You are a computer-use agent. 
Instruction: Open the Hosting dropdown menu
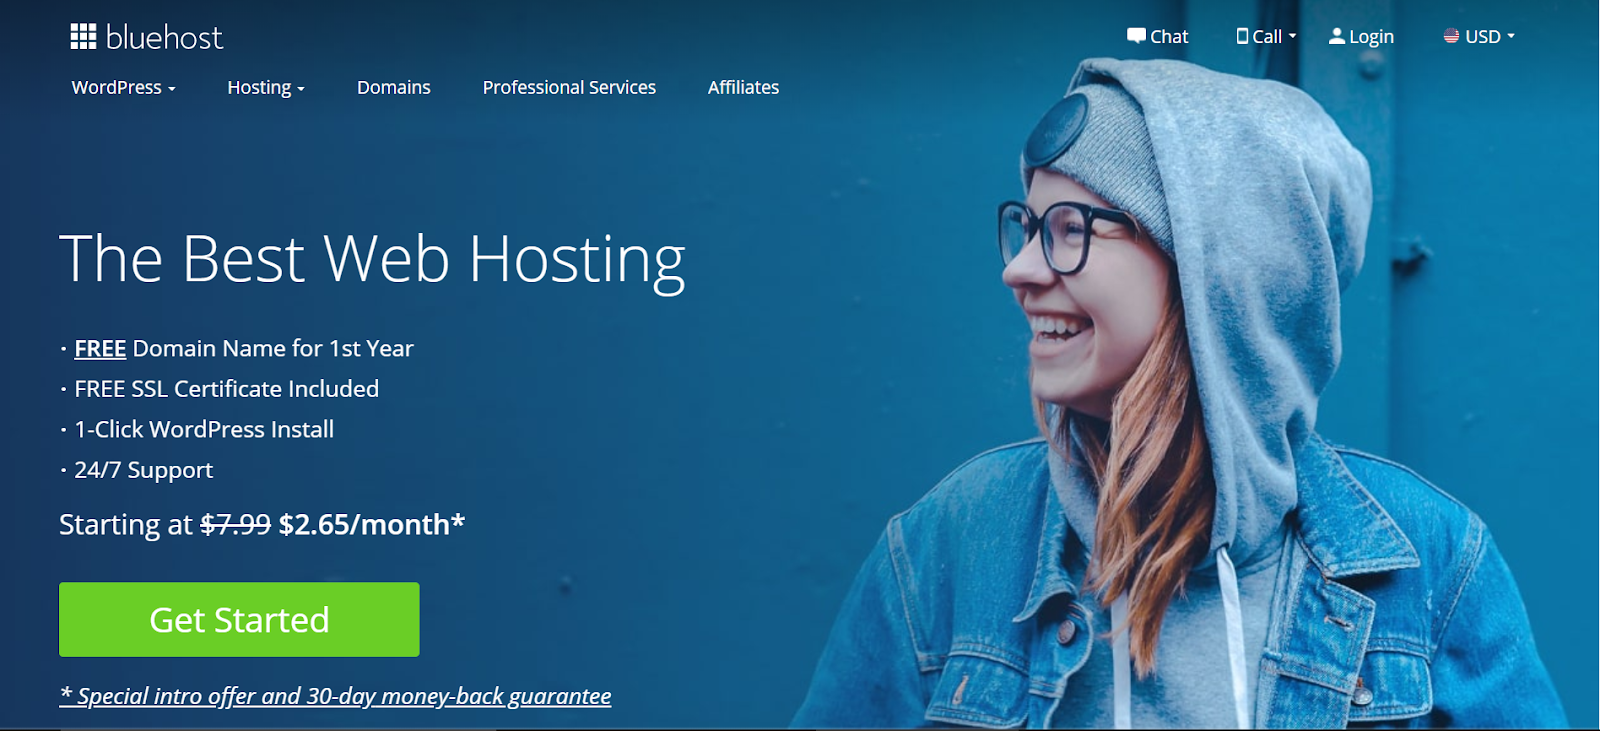tap(266, 88)
